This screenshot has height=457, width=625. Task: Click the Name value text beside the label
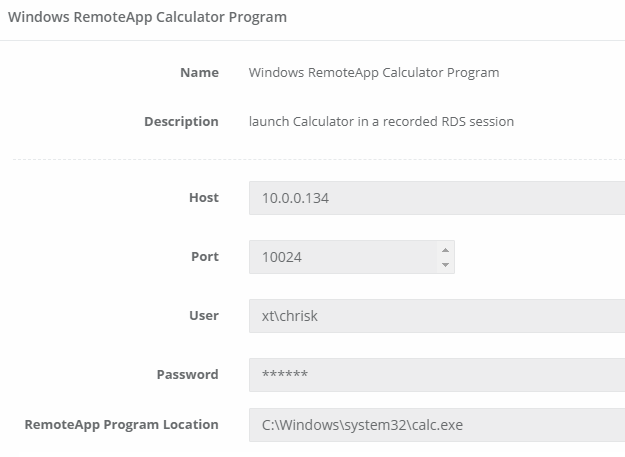[373, 72]
